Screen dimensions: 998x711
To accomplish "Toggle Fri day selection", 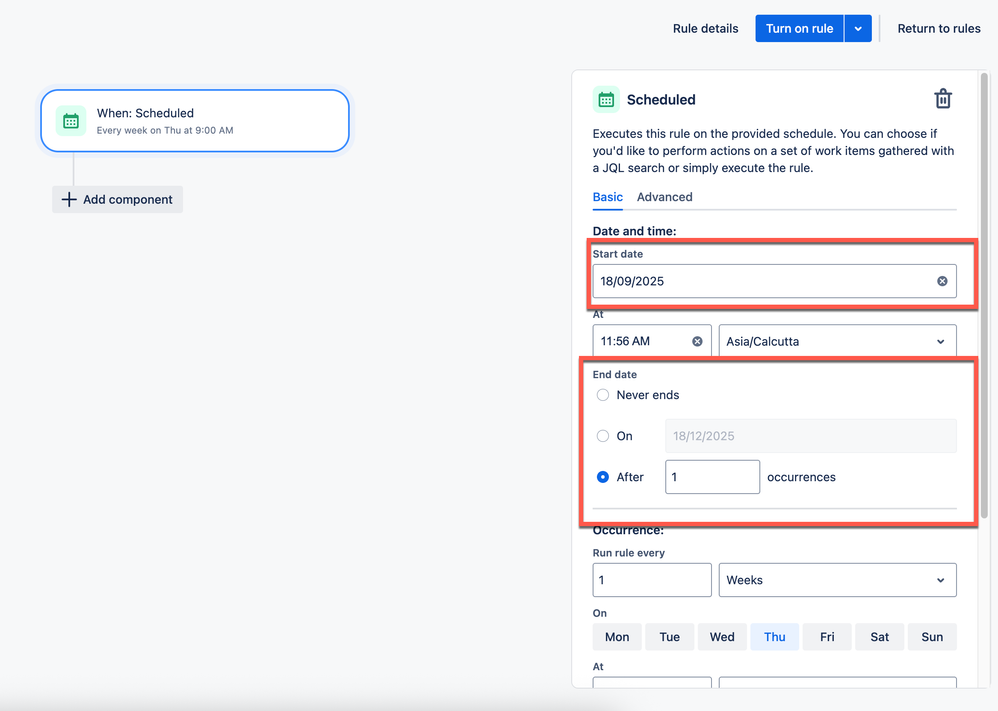I will click(x=827, y=637).
